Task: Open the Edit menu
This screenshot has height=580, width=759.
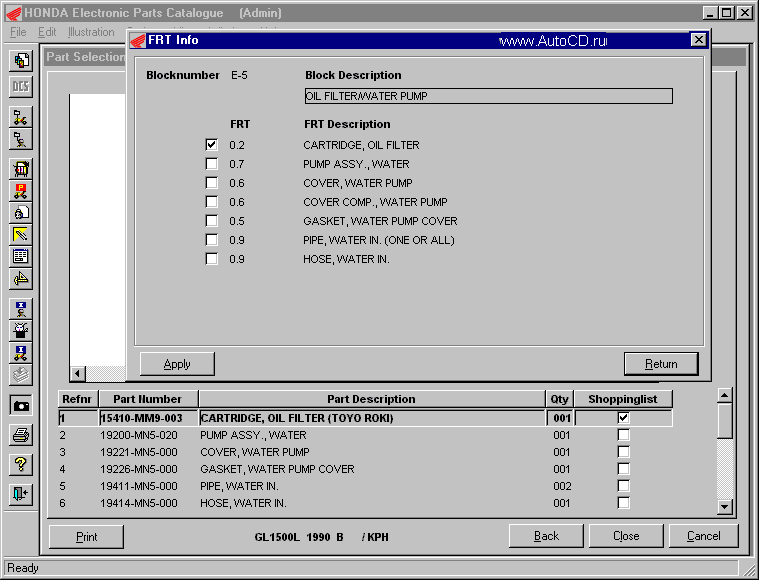Action: coord(47,32)
